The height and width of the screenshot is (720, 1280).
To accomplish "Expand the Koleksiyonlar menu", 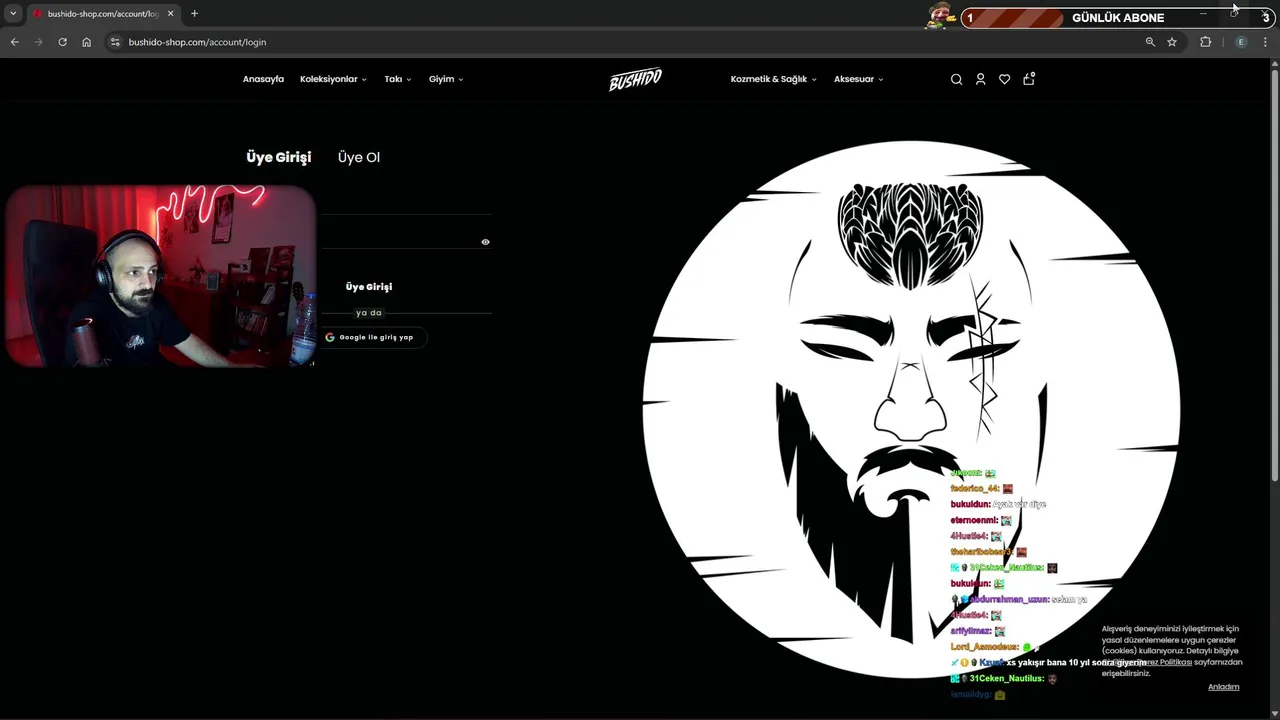I will coord(333,79).
